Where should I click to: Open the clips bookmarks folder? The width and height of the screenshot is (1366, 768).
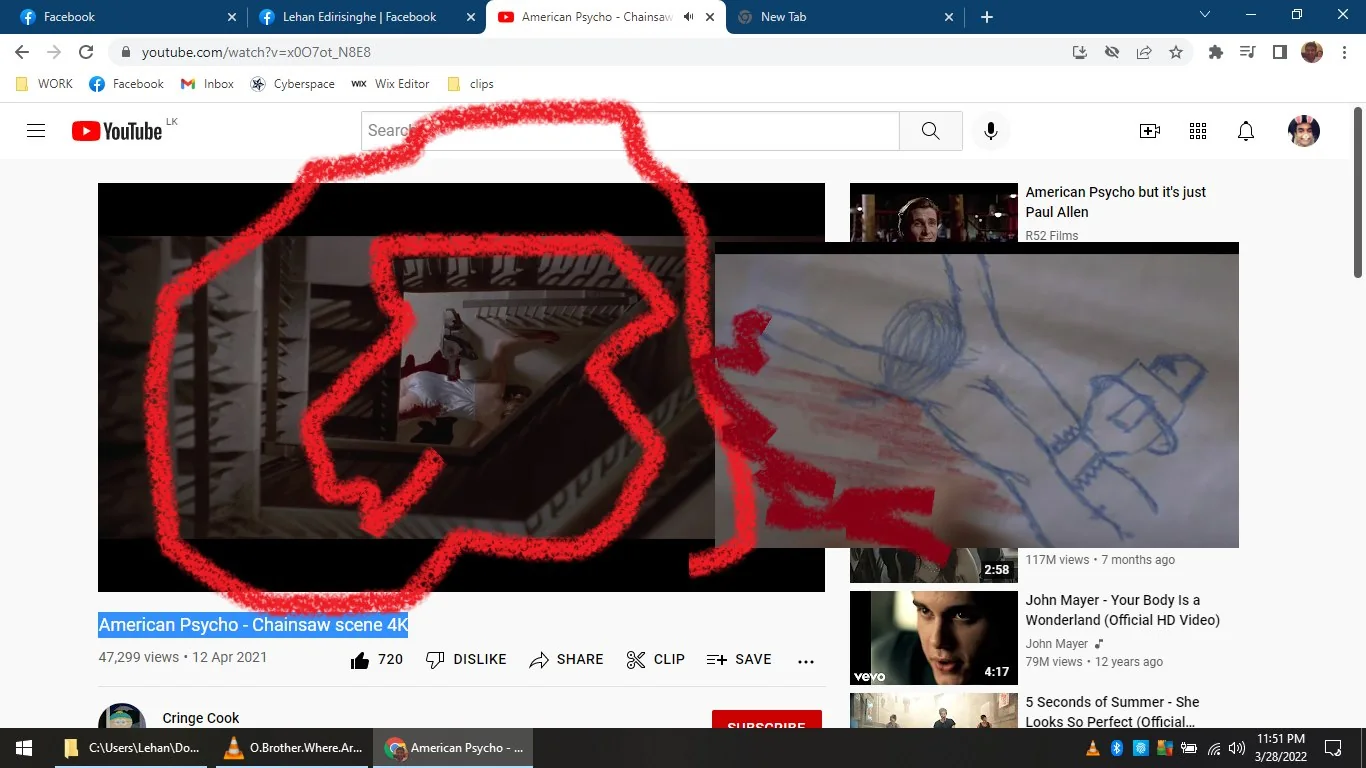[x=470, y=84]
